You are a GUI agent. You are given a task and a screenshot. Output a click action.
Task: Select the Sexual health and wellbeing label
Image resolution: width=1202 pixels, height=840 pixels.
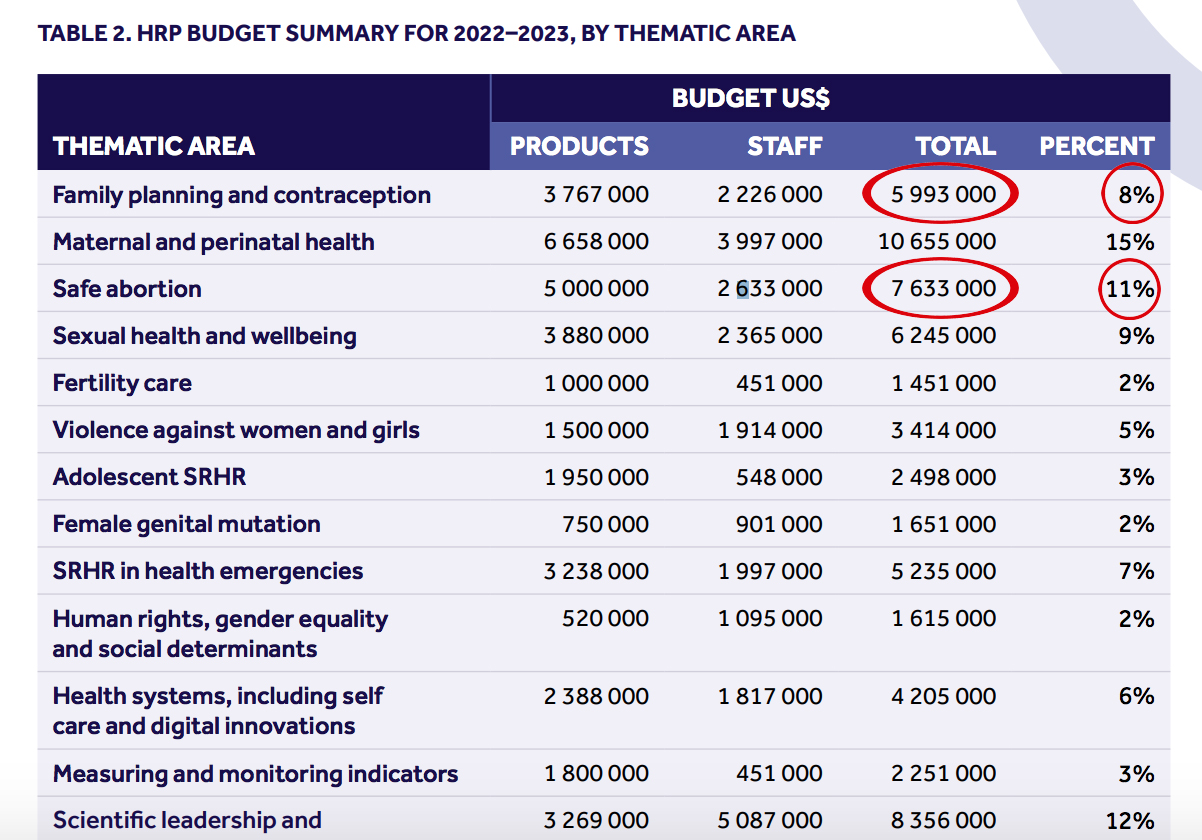click(x=205, y=336)
